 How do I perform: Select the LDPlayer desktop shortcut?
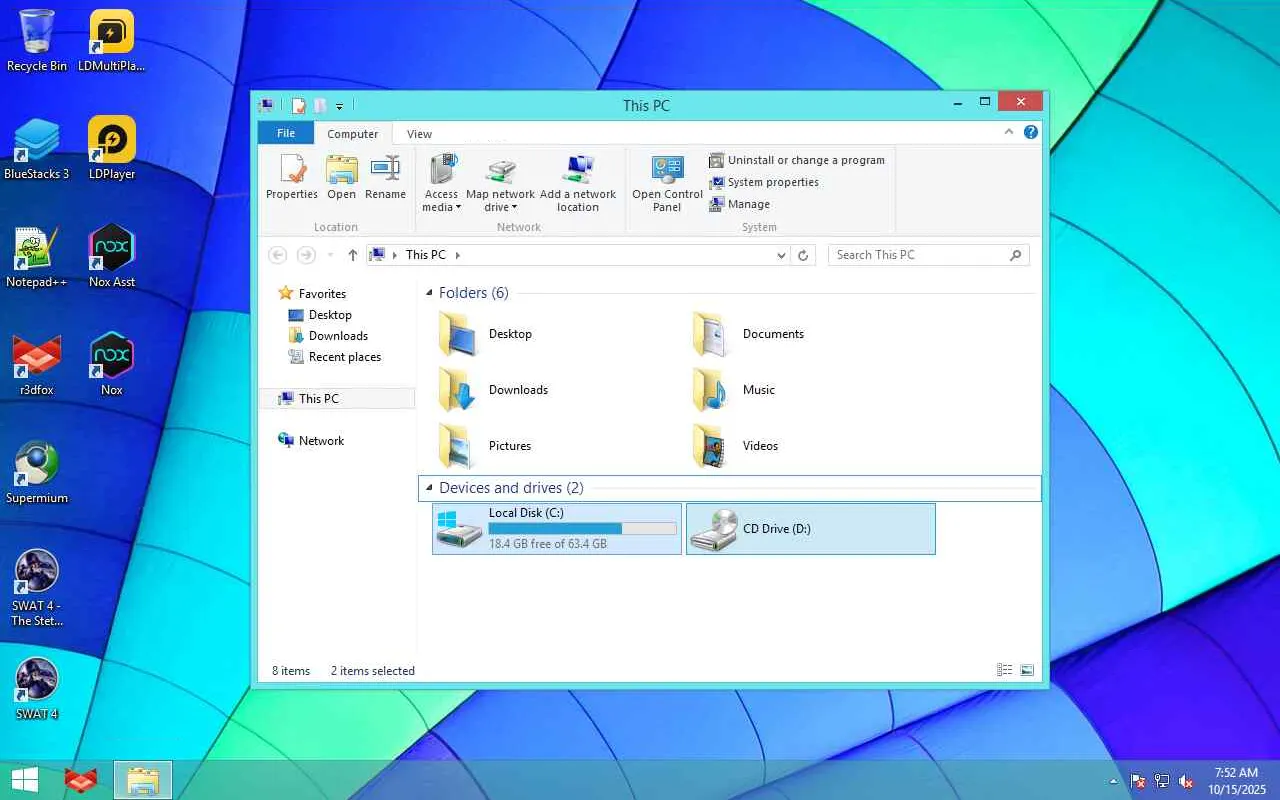112,149
